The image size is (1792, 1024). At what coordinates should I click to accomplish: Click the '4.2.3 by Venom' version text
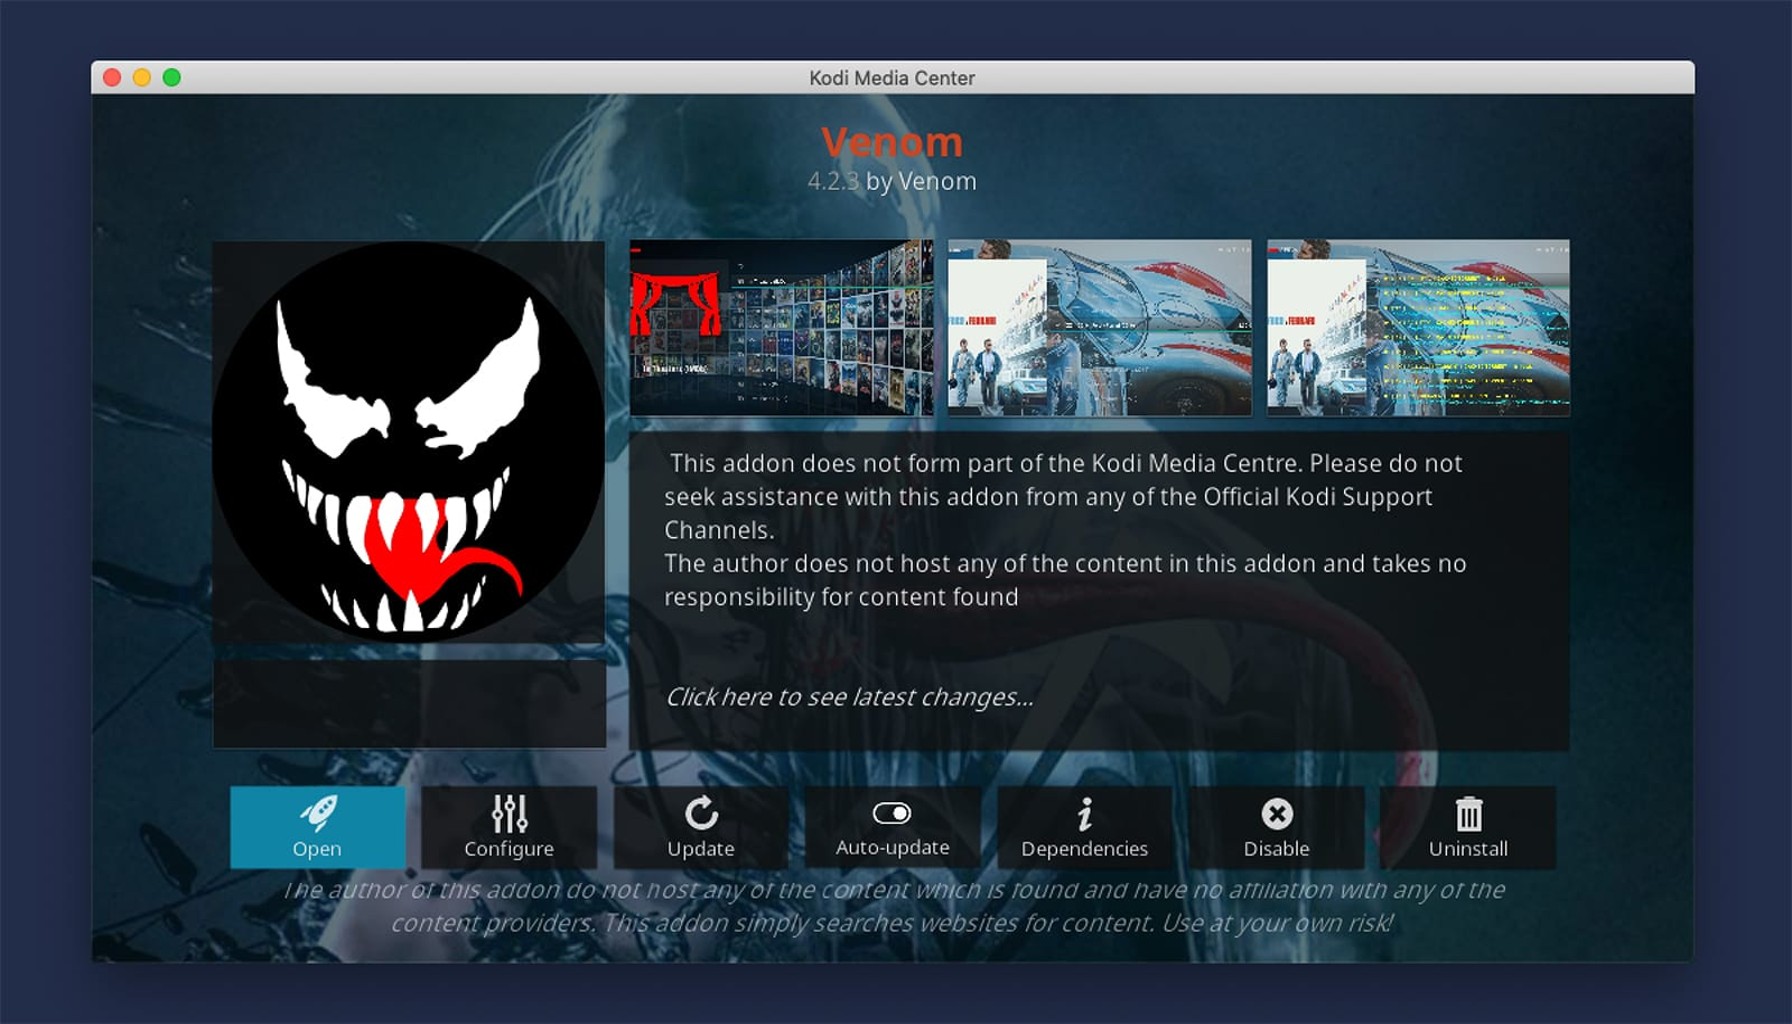click(x=892, y=181)
